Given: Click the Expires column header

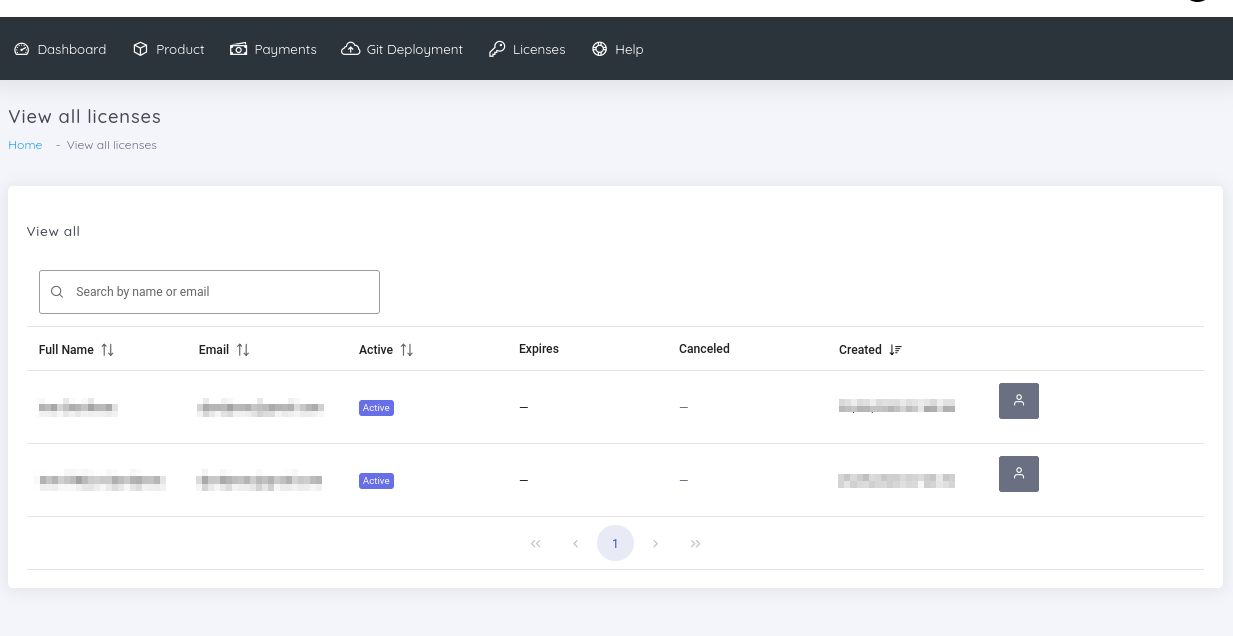Looking at the screenshot, I should coord(539,349).
